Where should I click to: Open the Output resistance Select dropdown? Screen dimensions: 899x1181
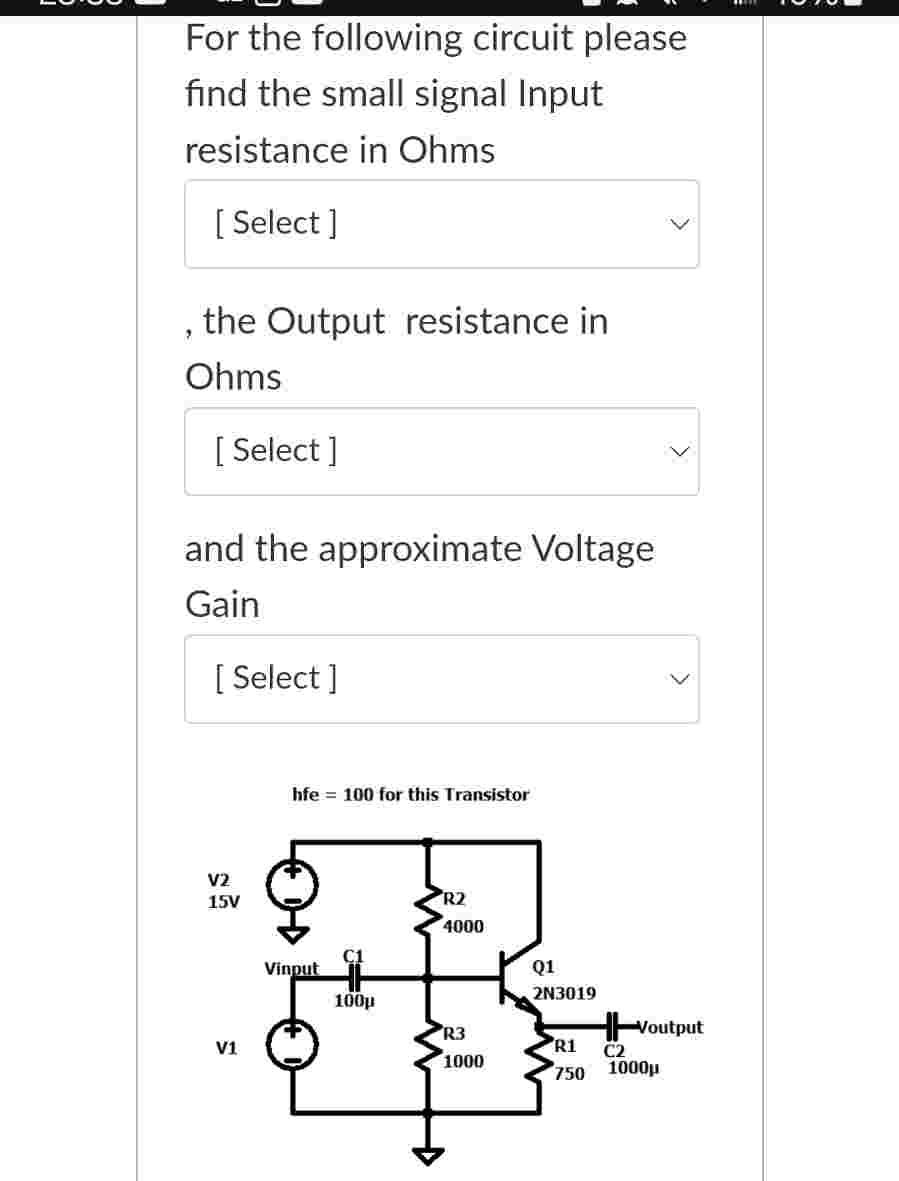pos(441,451)
